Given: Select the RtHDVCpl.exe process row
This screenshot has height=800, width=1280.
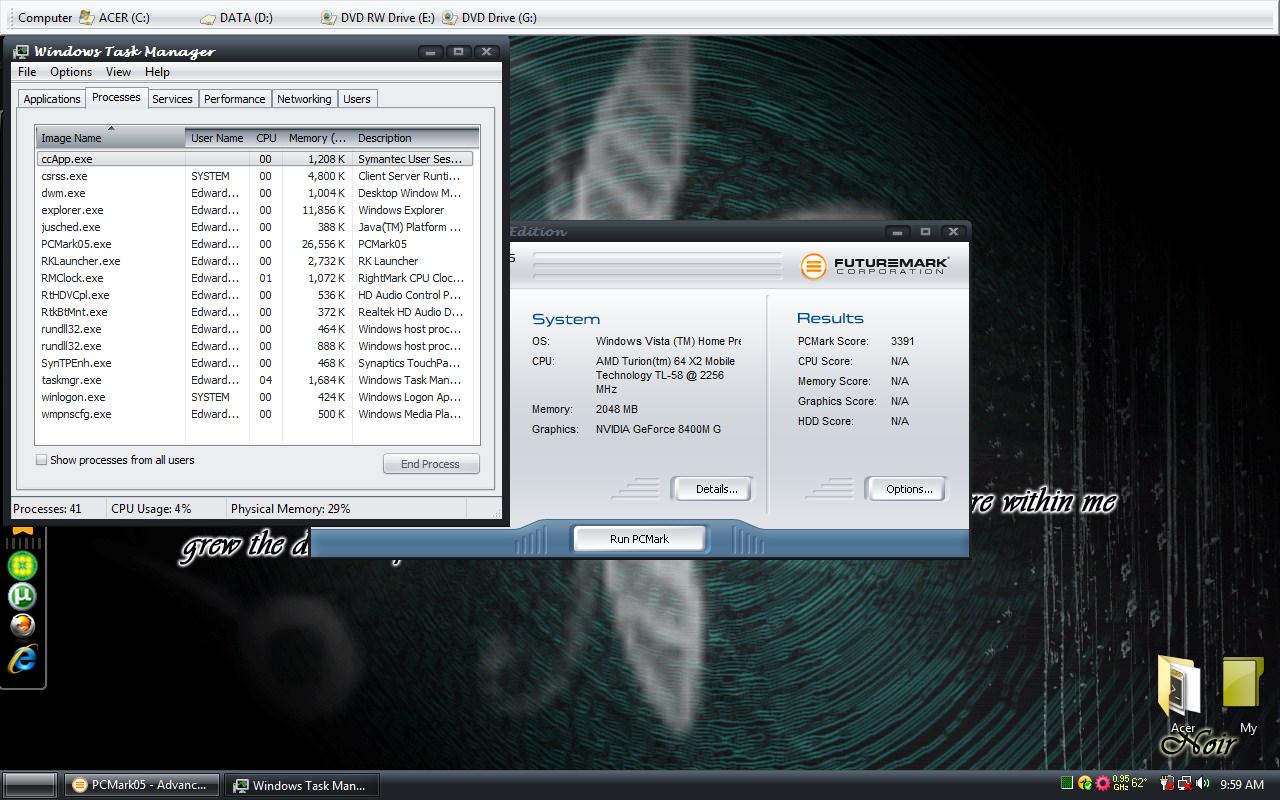Looking at the screenshot, I should (255, 295).
